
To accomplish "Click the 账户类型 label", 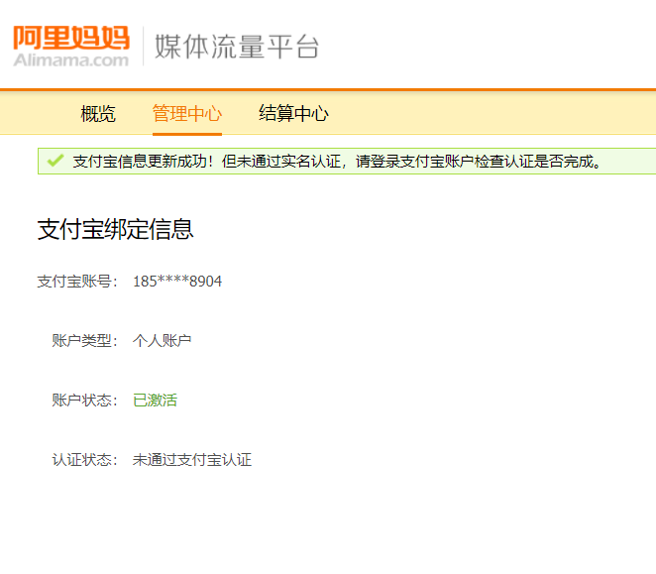I will (x=85, y=341).
